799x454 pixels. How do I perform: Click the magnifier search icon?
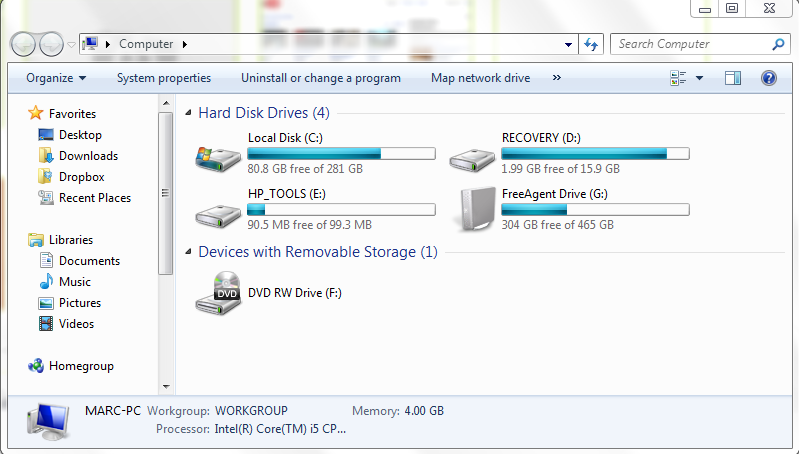pos(778,44)
